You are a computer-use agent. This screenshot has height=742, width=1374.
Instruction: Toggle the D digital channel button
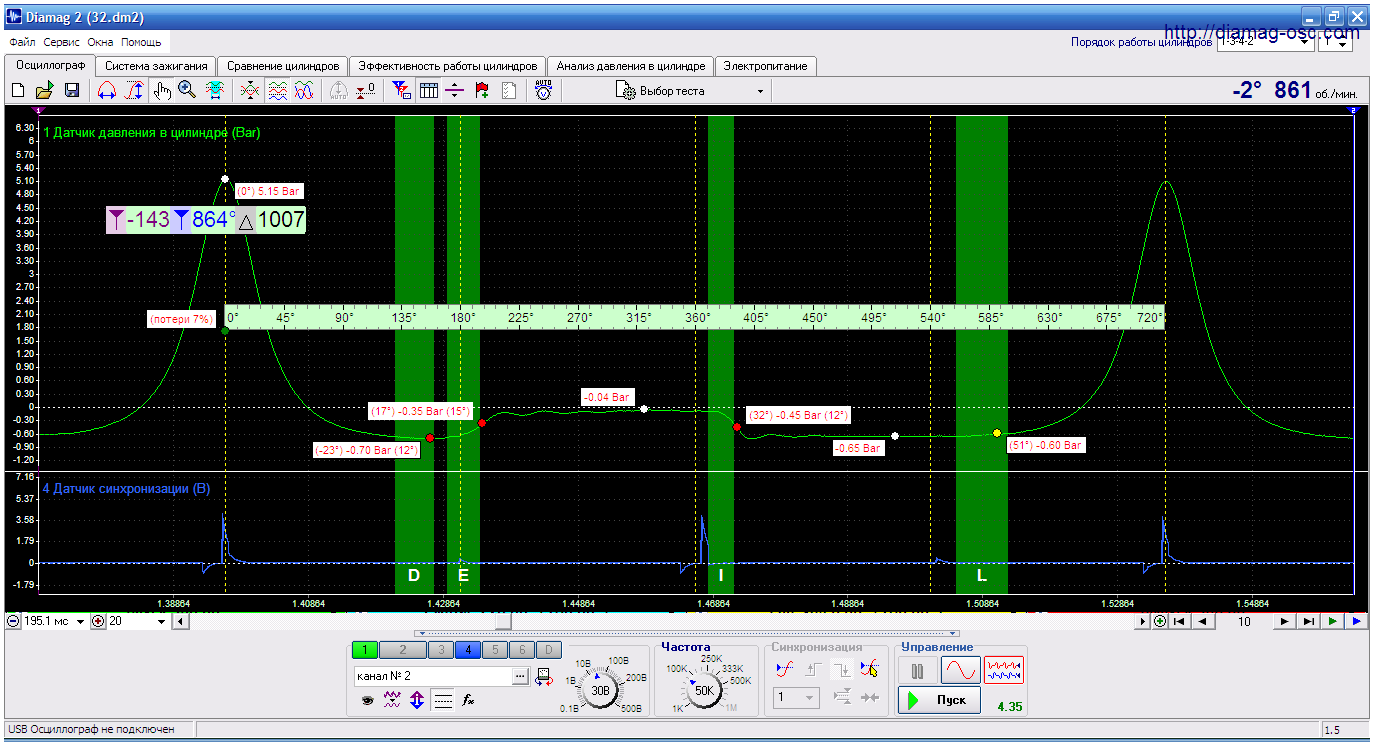point(548,650)
